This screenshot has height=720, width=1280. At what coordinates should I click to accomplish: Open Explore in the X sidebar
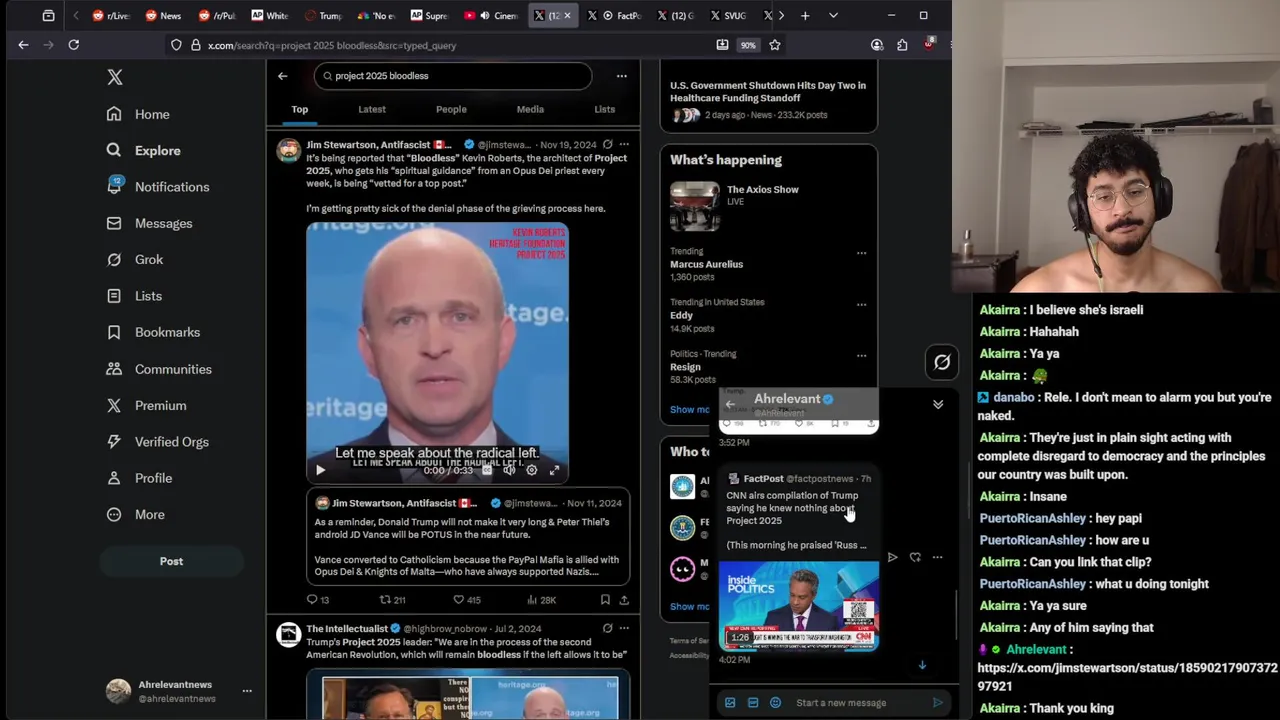(x=144, y=150)
